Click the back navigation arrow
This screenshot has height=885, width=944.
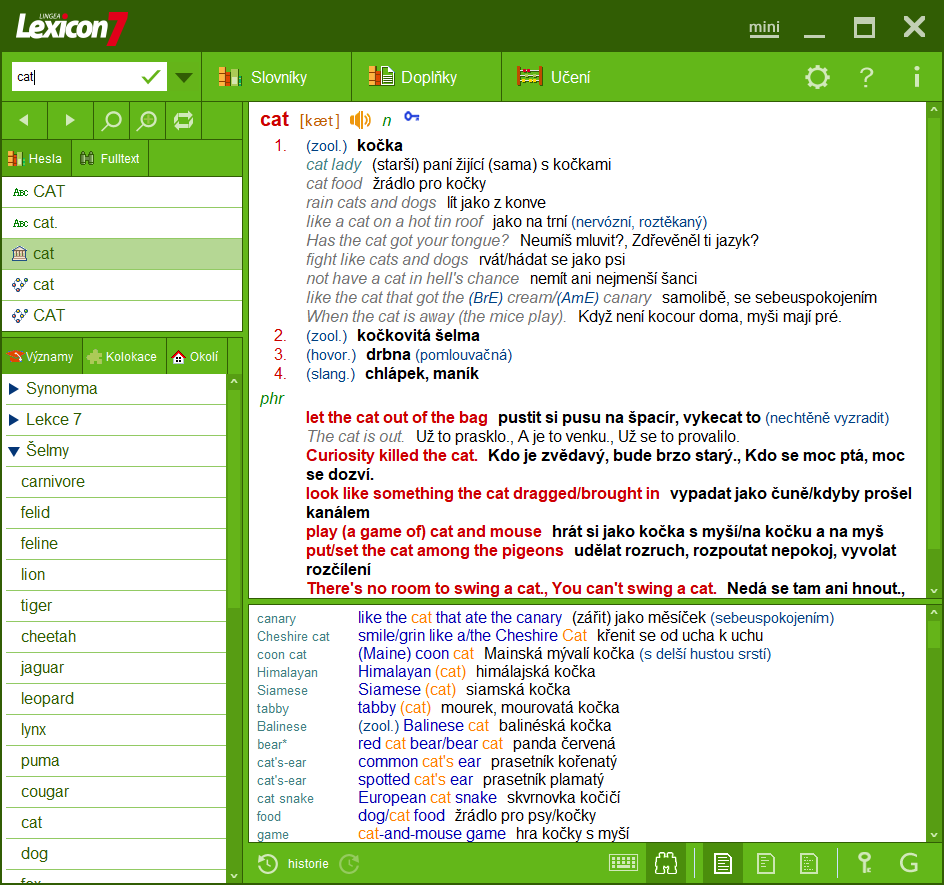tap(23, 120)
